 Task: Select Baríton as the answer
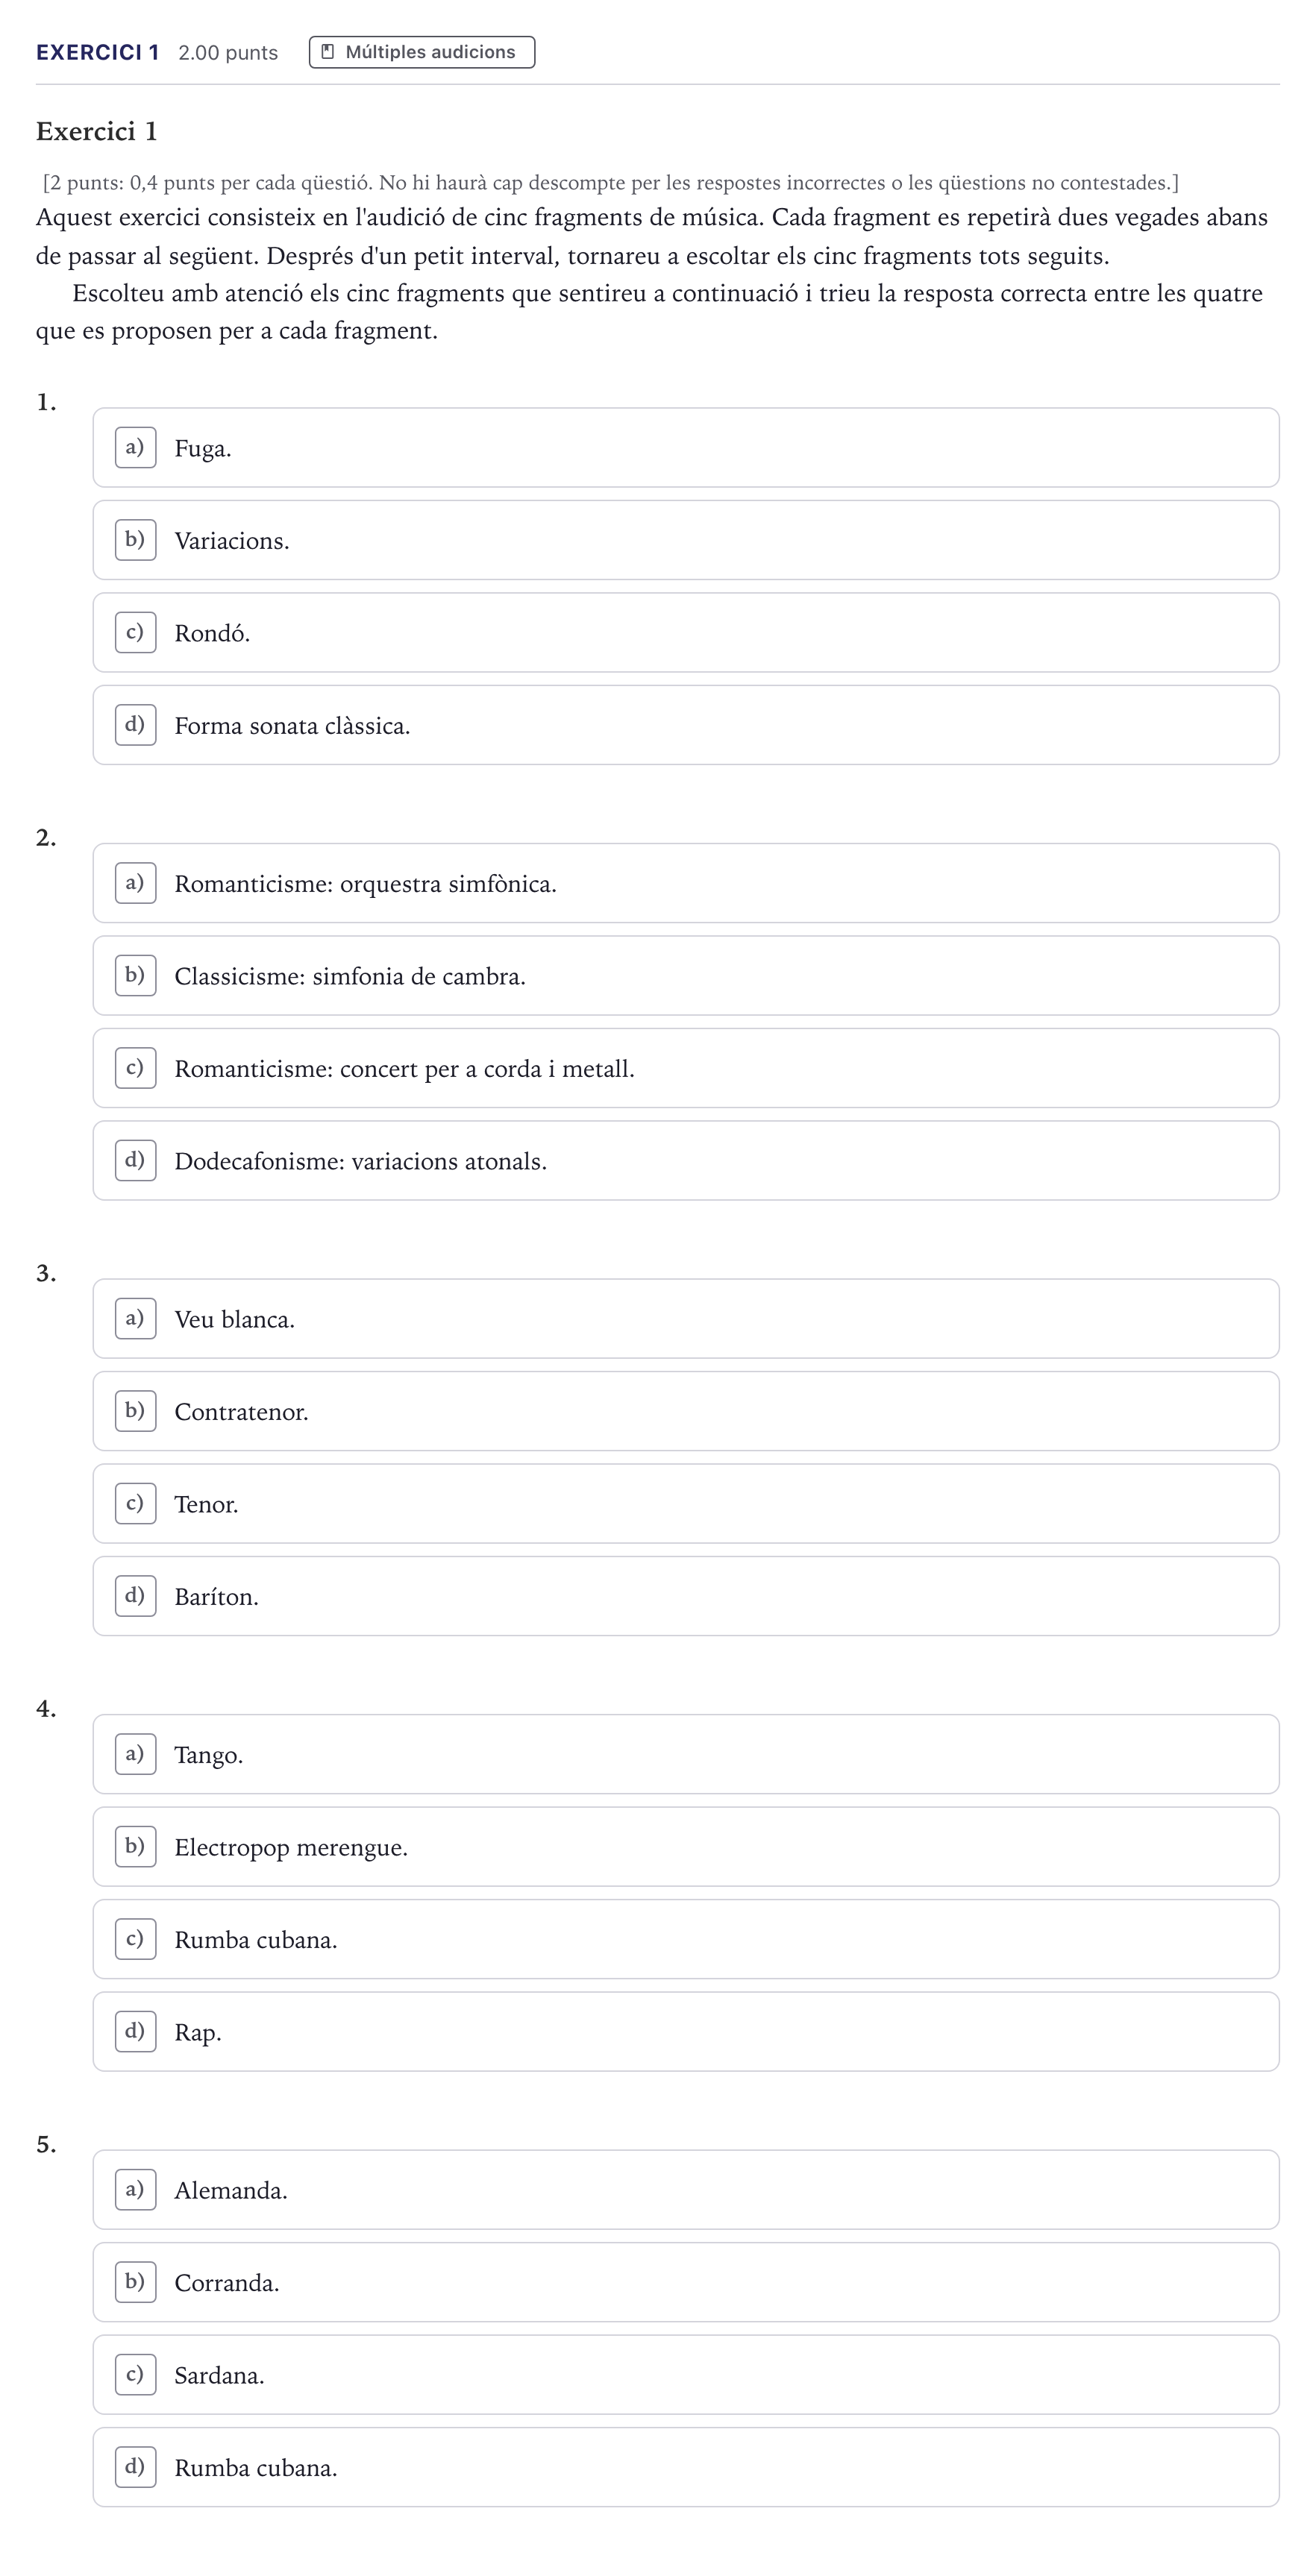click(686, 1596)
